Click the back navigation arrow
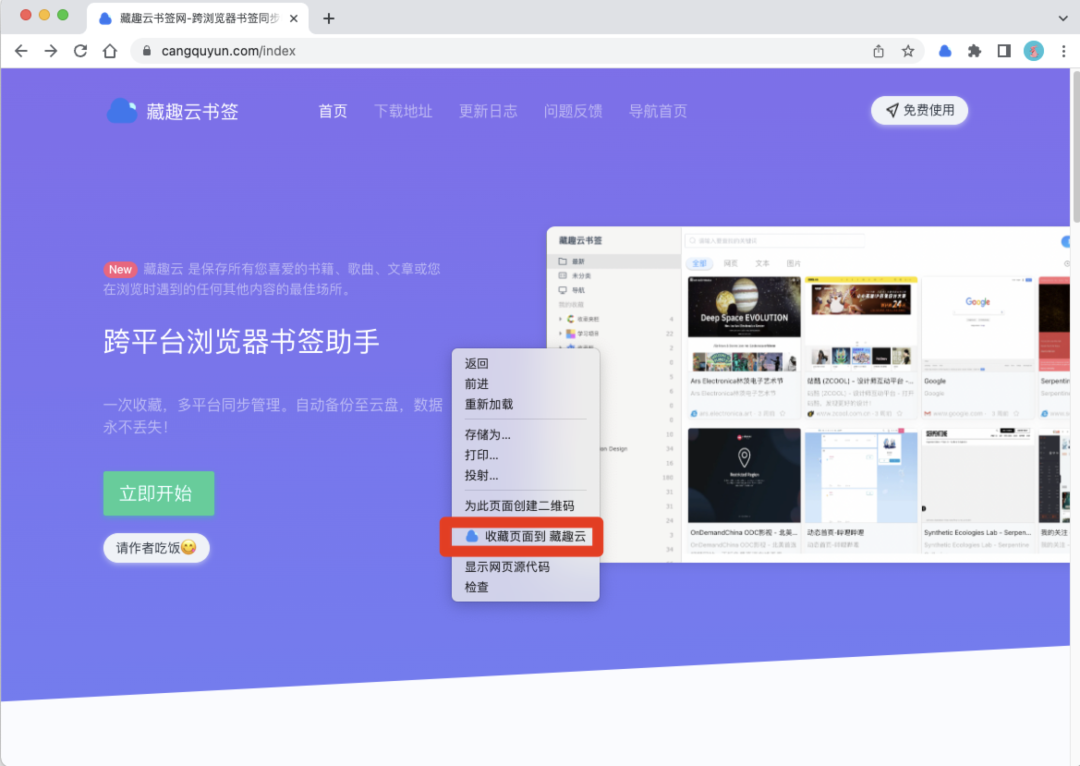 (22, 49)
